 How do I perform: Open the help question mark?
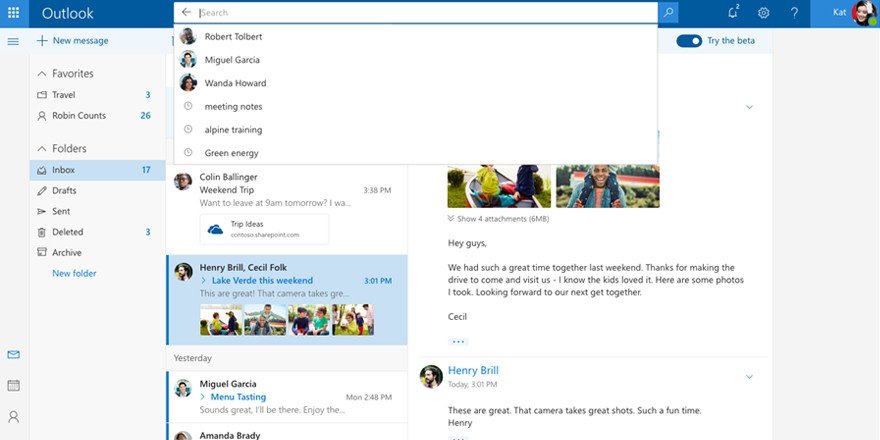tap(794, 13)
